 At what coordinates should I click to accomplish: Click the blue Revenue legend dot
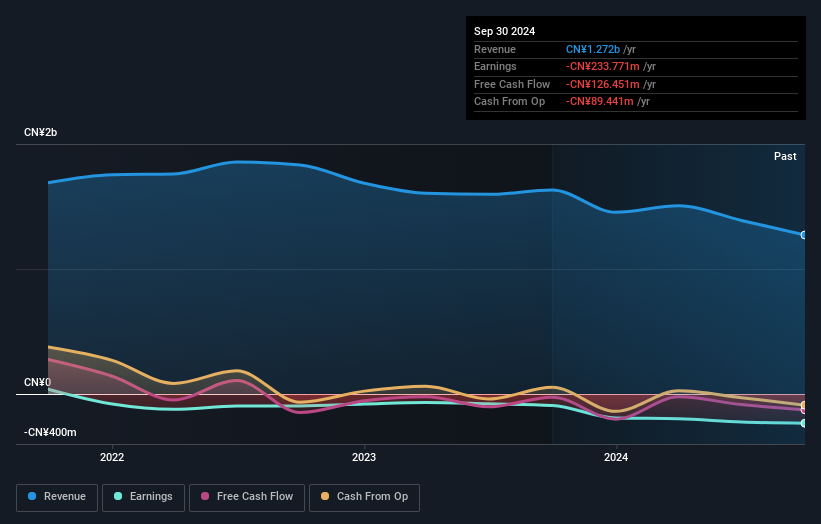[32, 496]
